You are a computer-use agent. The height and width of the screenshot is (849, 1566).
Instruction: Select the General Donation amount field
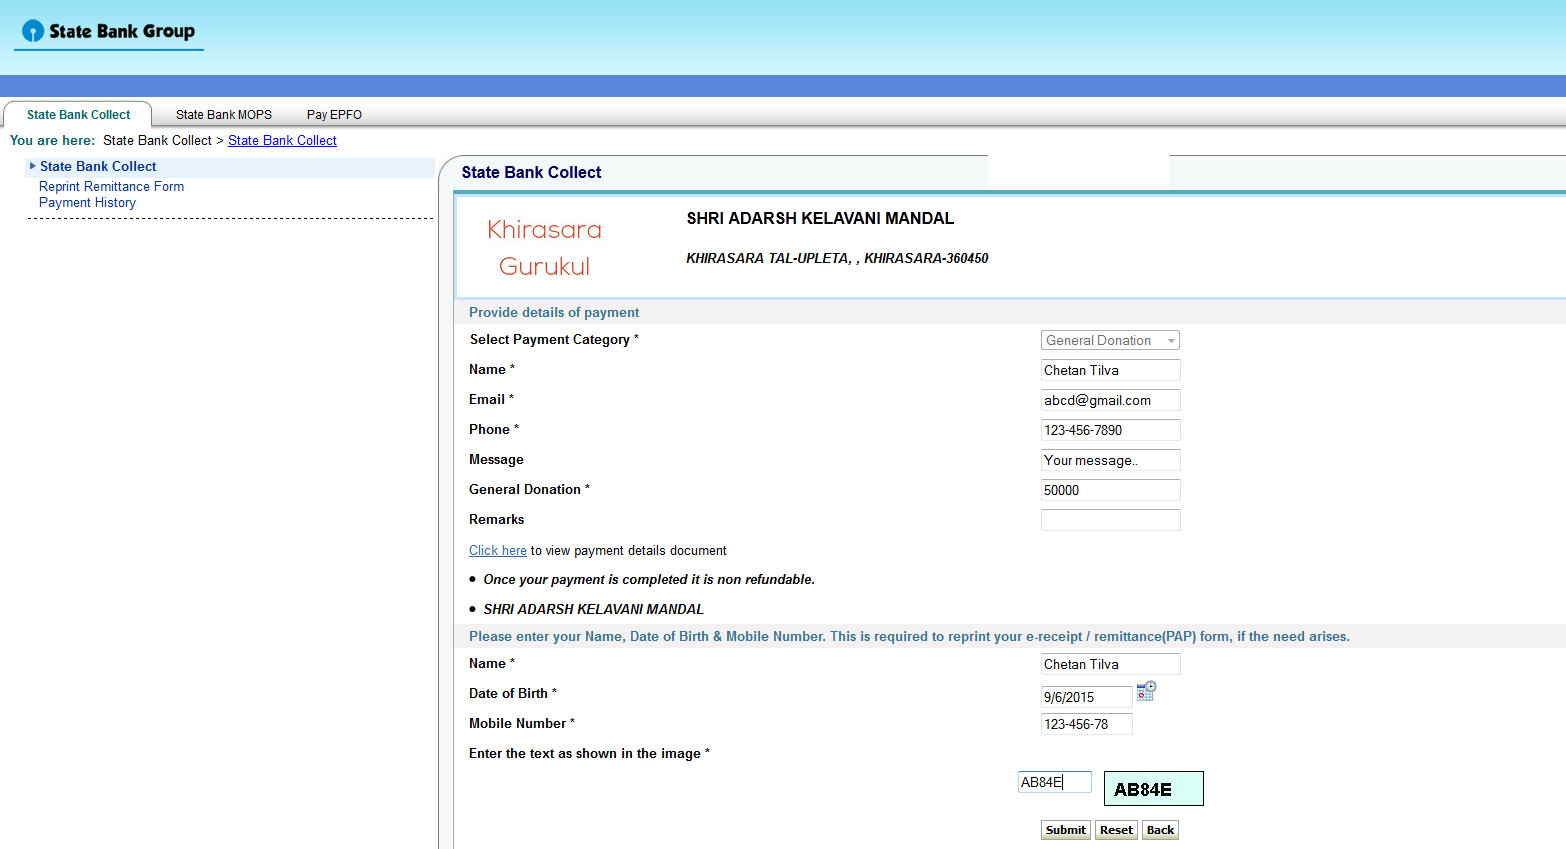point(1110,490)
